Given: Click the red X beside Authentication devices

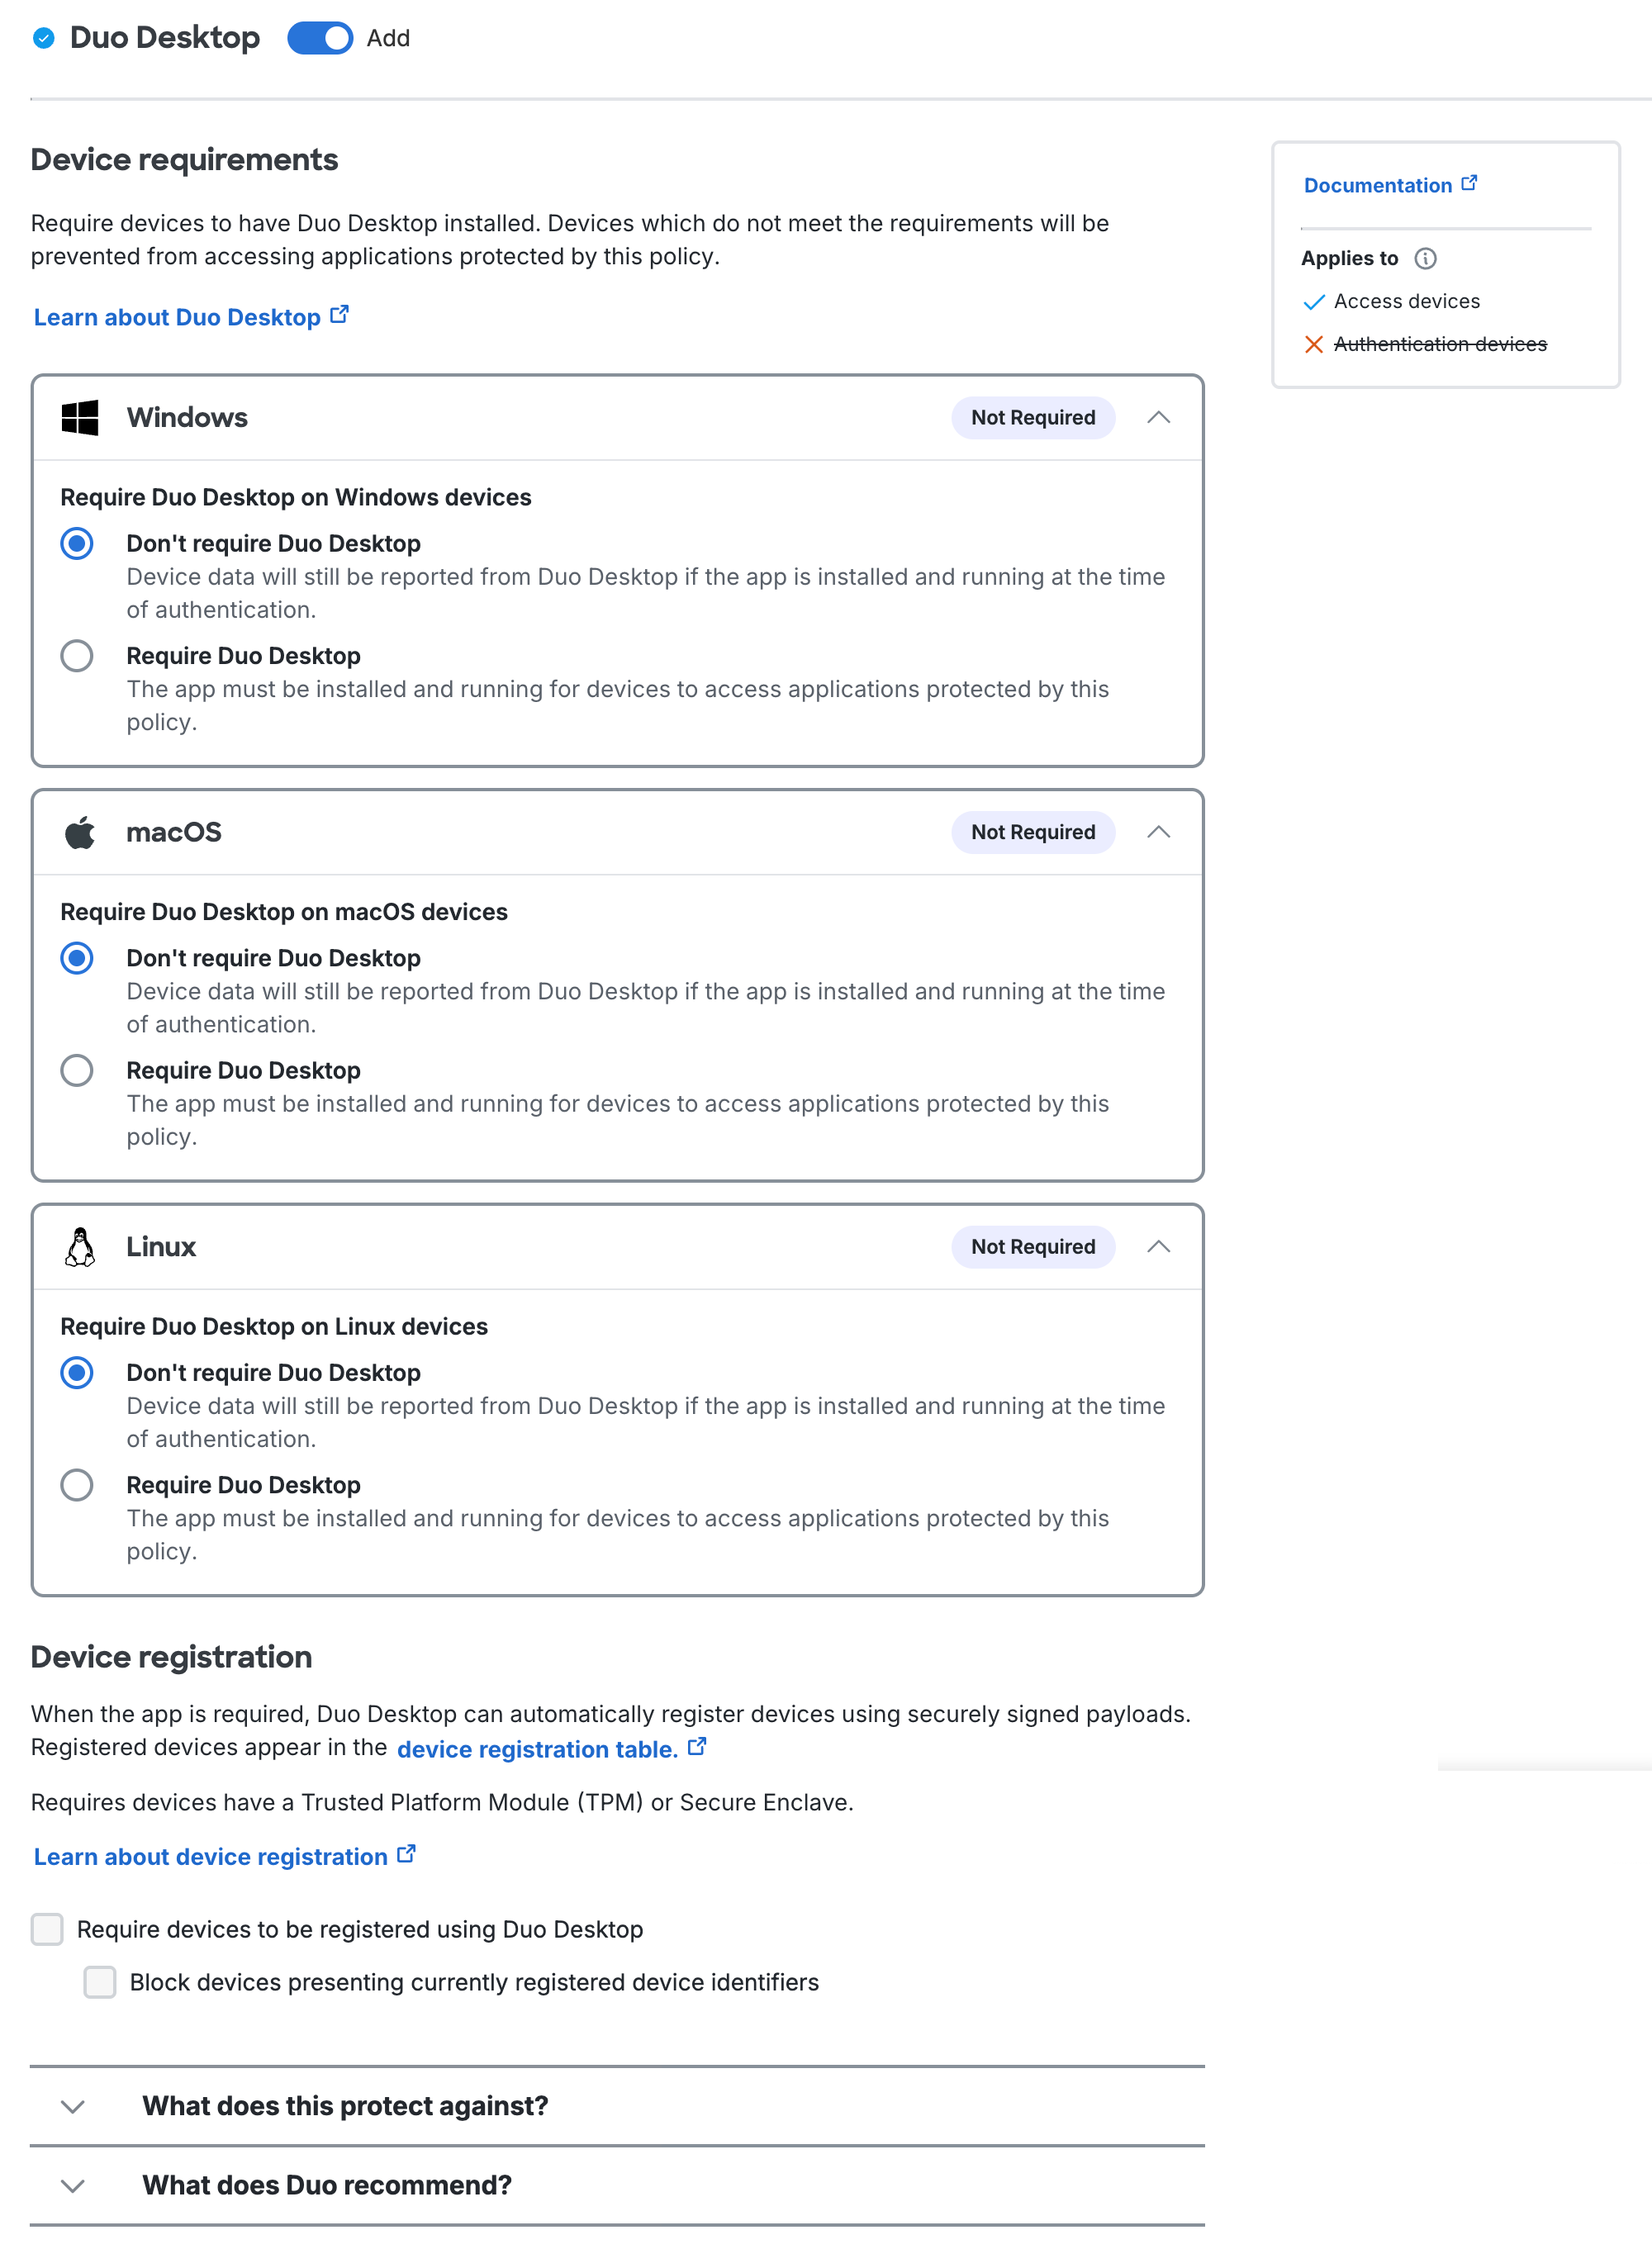Looking at the screenshot, I should tap(1313, 343).
